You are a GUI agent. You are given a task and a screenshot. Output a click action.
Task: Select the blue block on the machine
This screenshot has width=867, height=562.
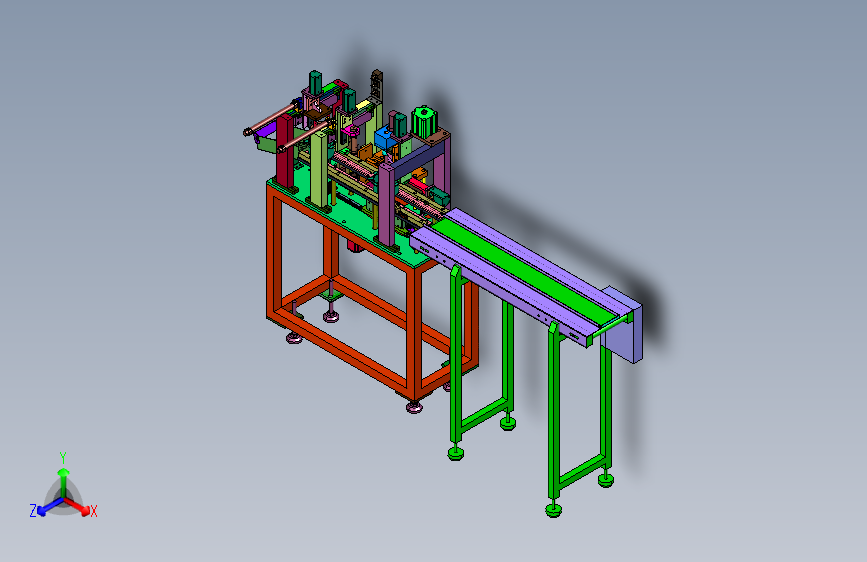pyautogui.click(x=386, y=139)
